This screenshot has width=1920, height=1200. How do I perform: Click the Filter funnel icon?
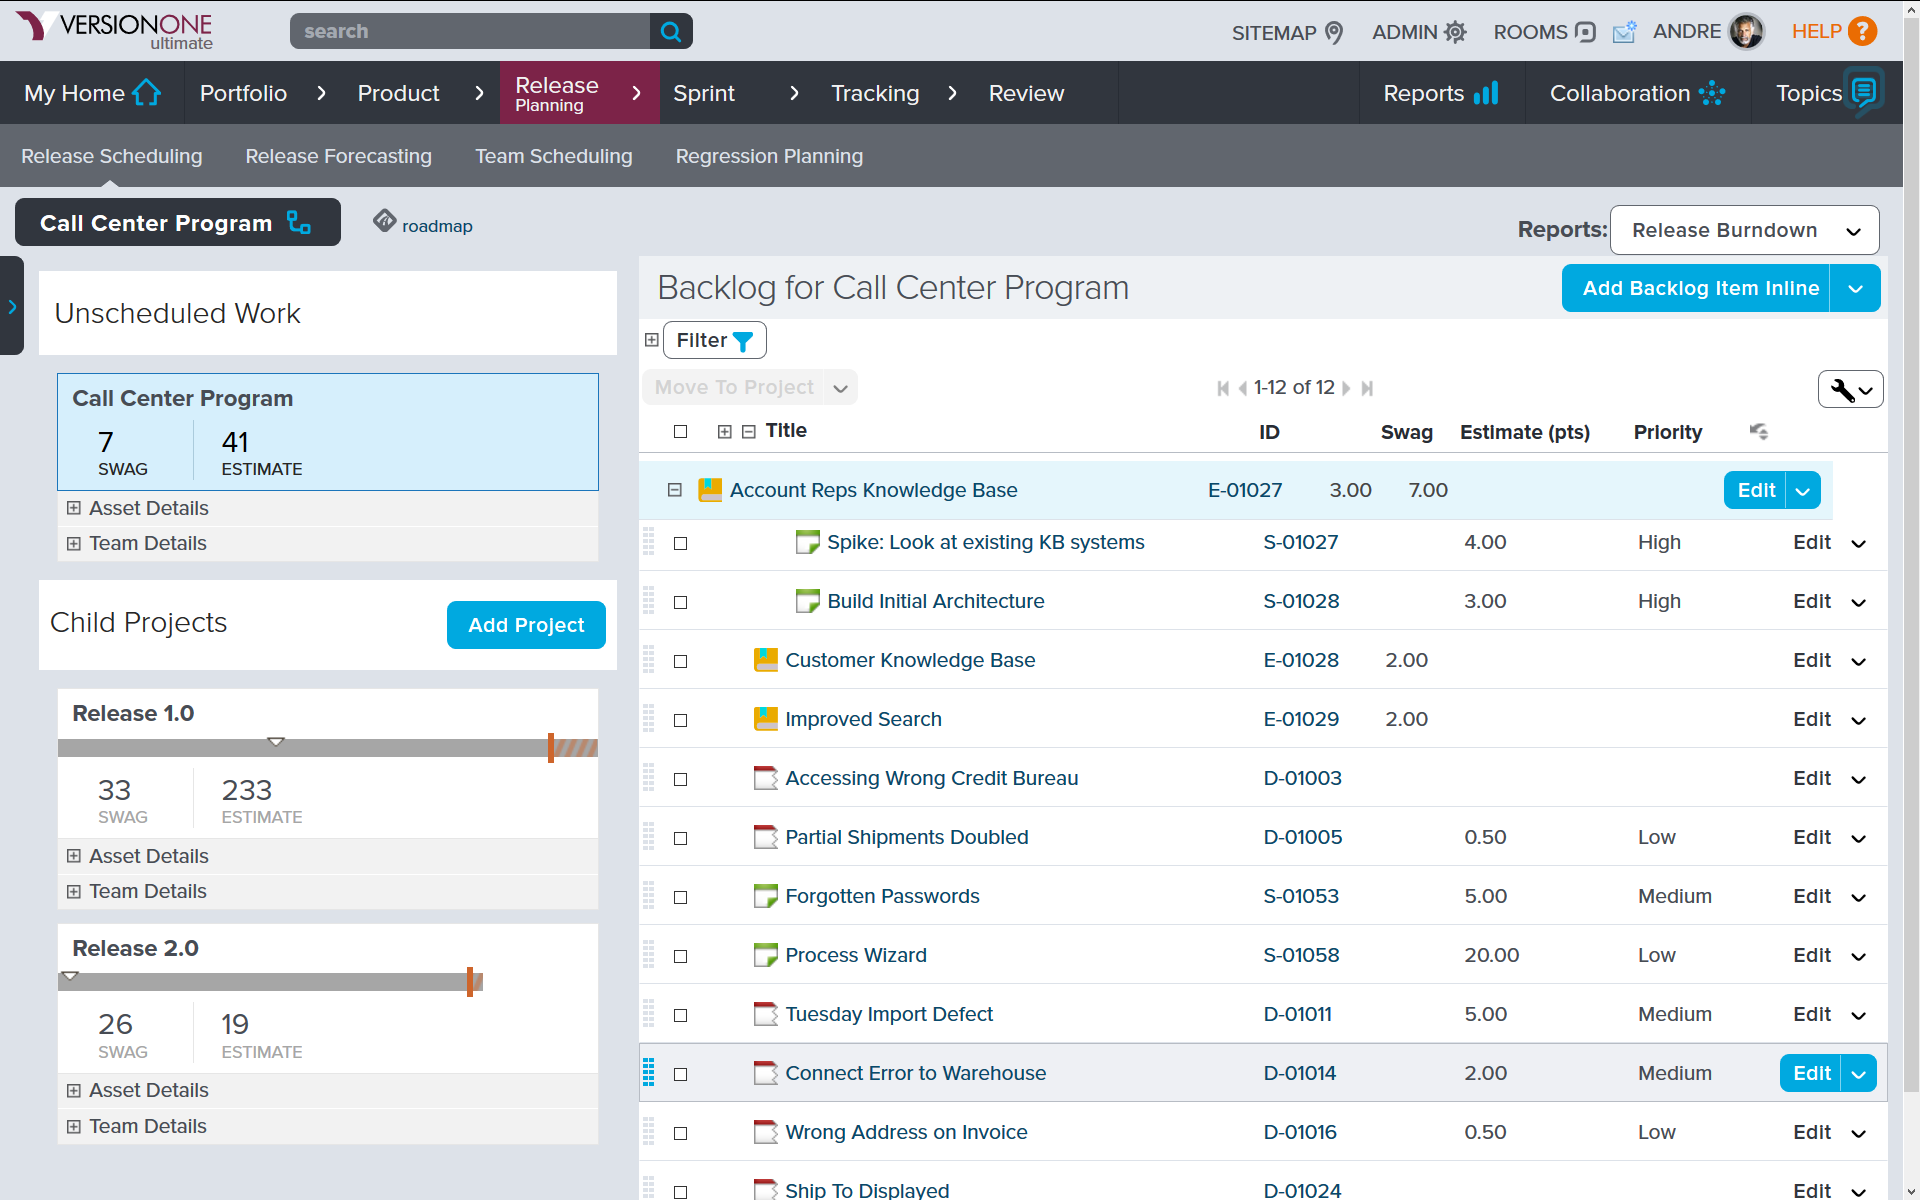[x=743, y=342]
